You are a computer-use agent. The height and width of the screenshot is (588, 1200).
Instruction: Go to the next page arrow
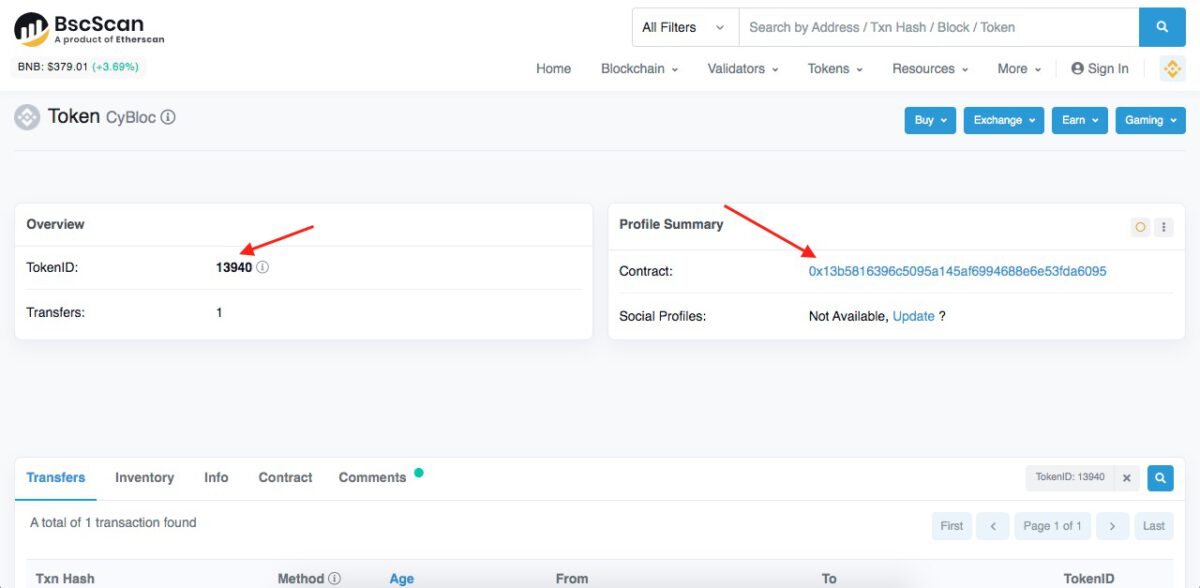point(1112,526)
